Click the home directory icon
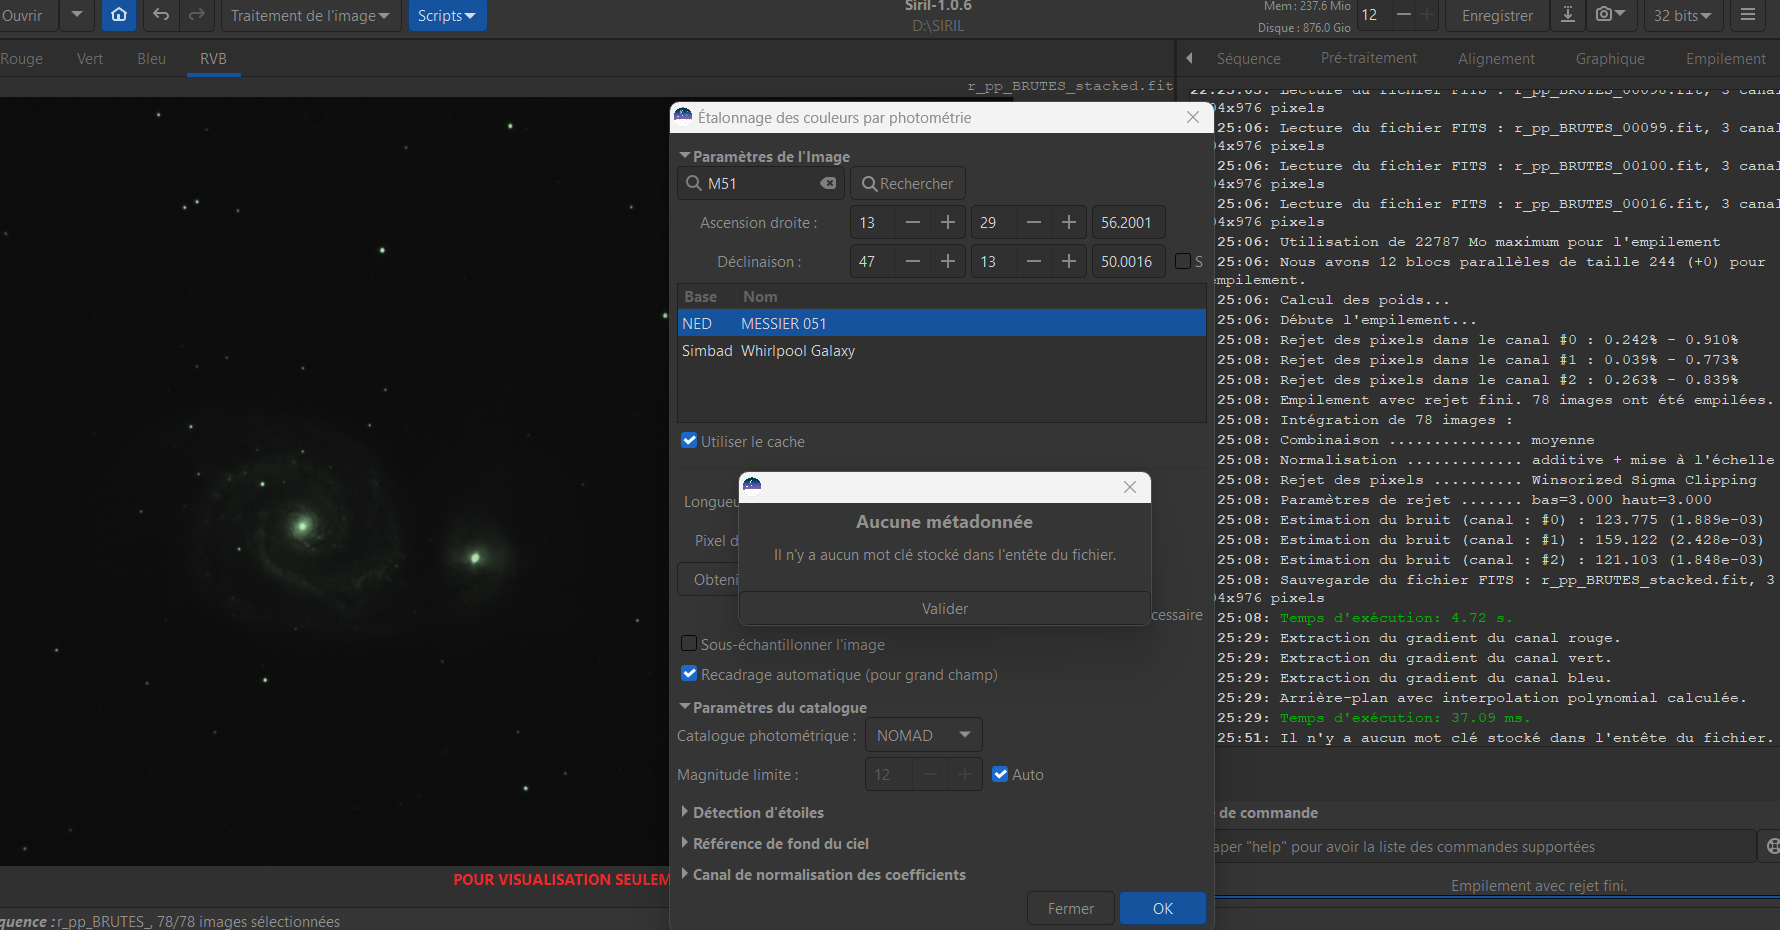The image size is (1780, 930). coord(119,15)
